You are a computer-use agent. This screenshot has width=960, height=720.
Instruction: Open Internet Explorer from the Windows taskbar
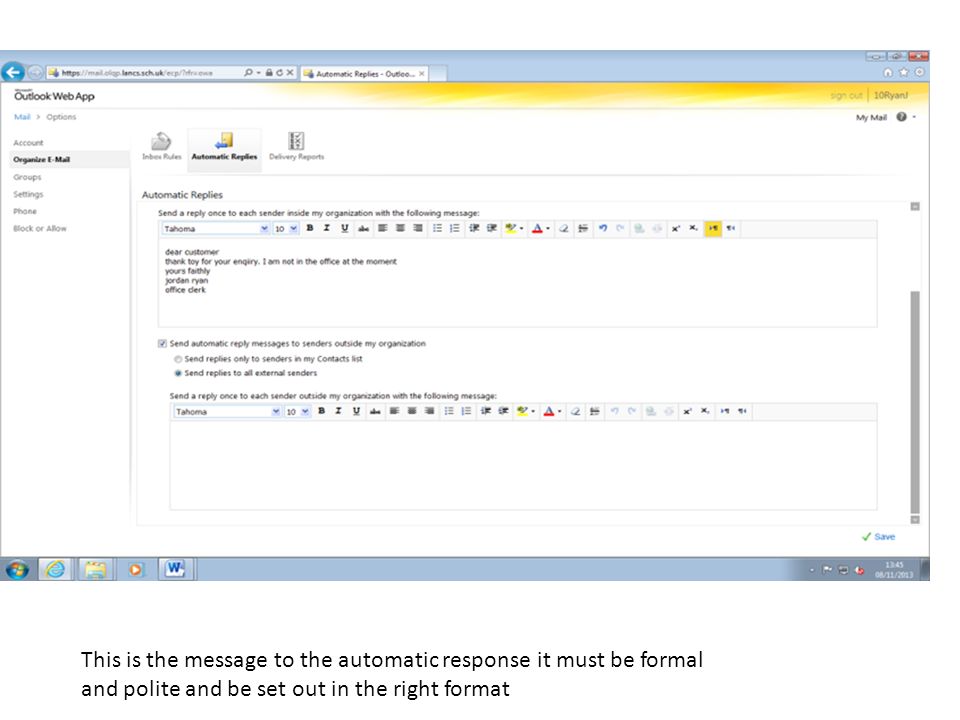[56, 569]
